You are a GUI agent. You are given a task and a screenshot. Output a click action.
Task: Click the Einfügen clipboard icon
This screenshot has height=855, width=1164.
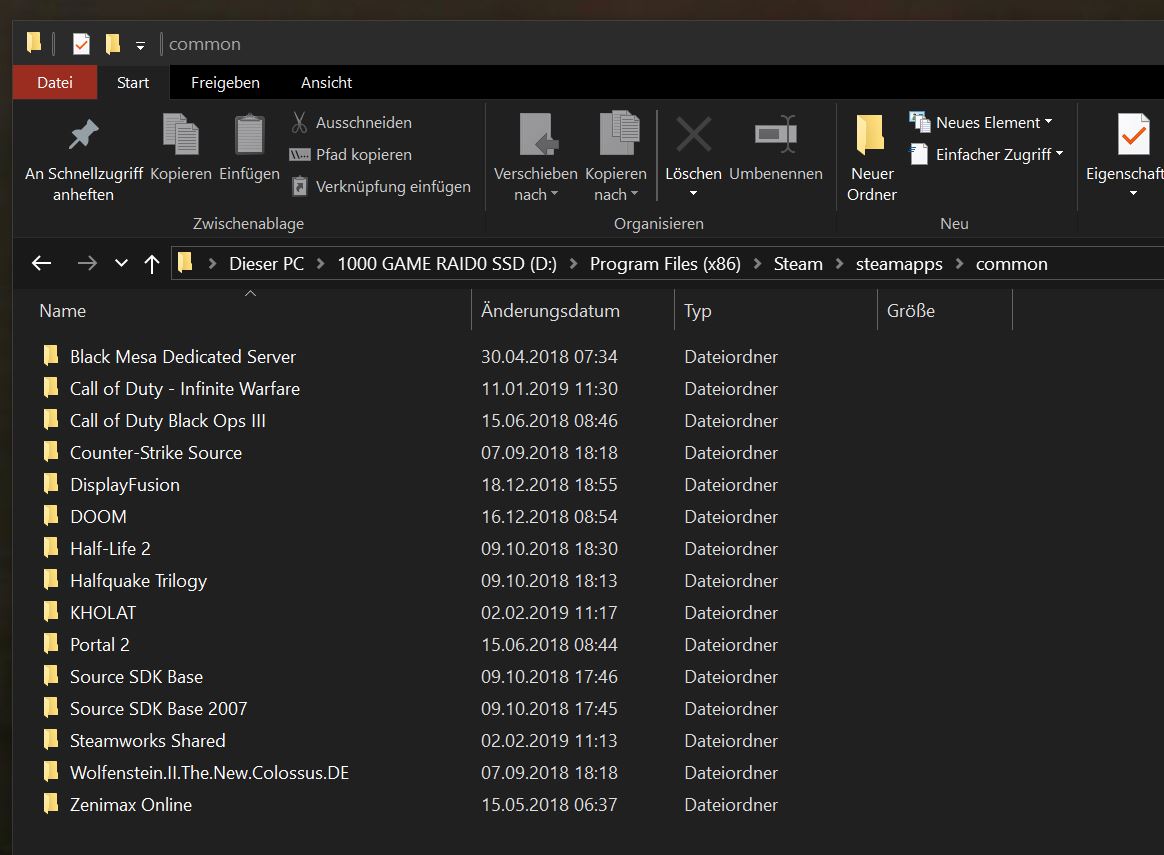(x=249, y=134)
